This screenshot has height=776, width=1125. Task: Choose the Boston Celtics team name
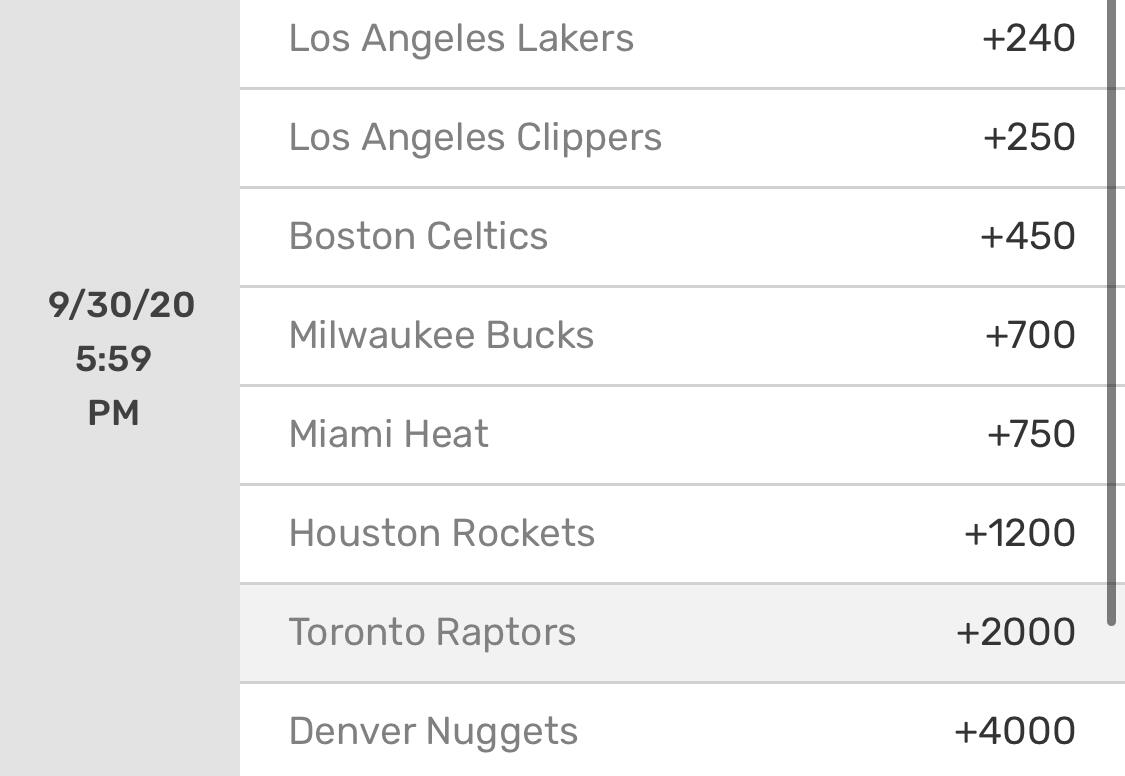(x=418, y=237)
